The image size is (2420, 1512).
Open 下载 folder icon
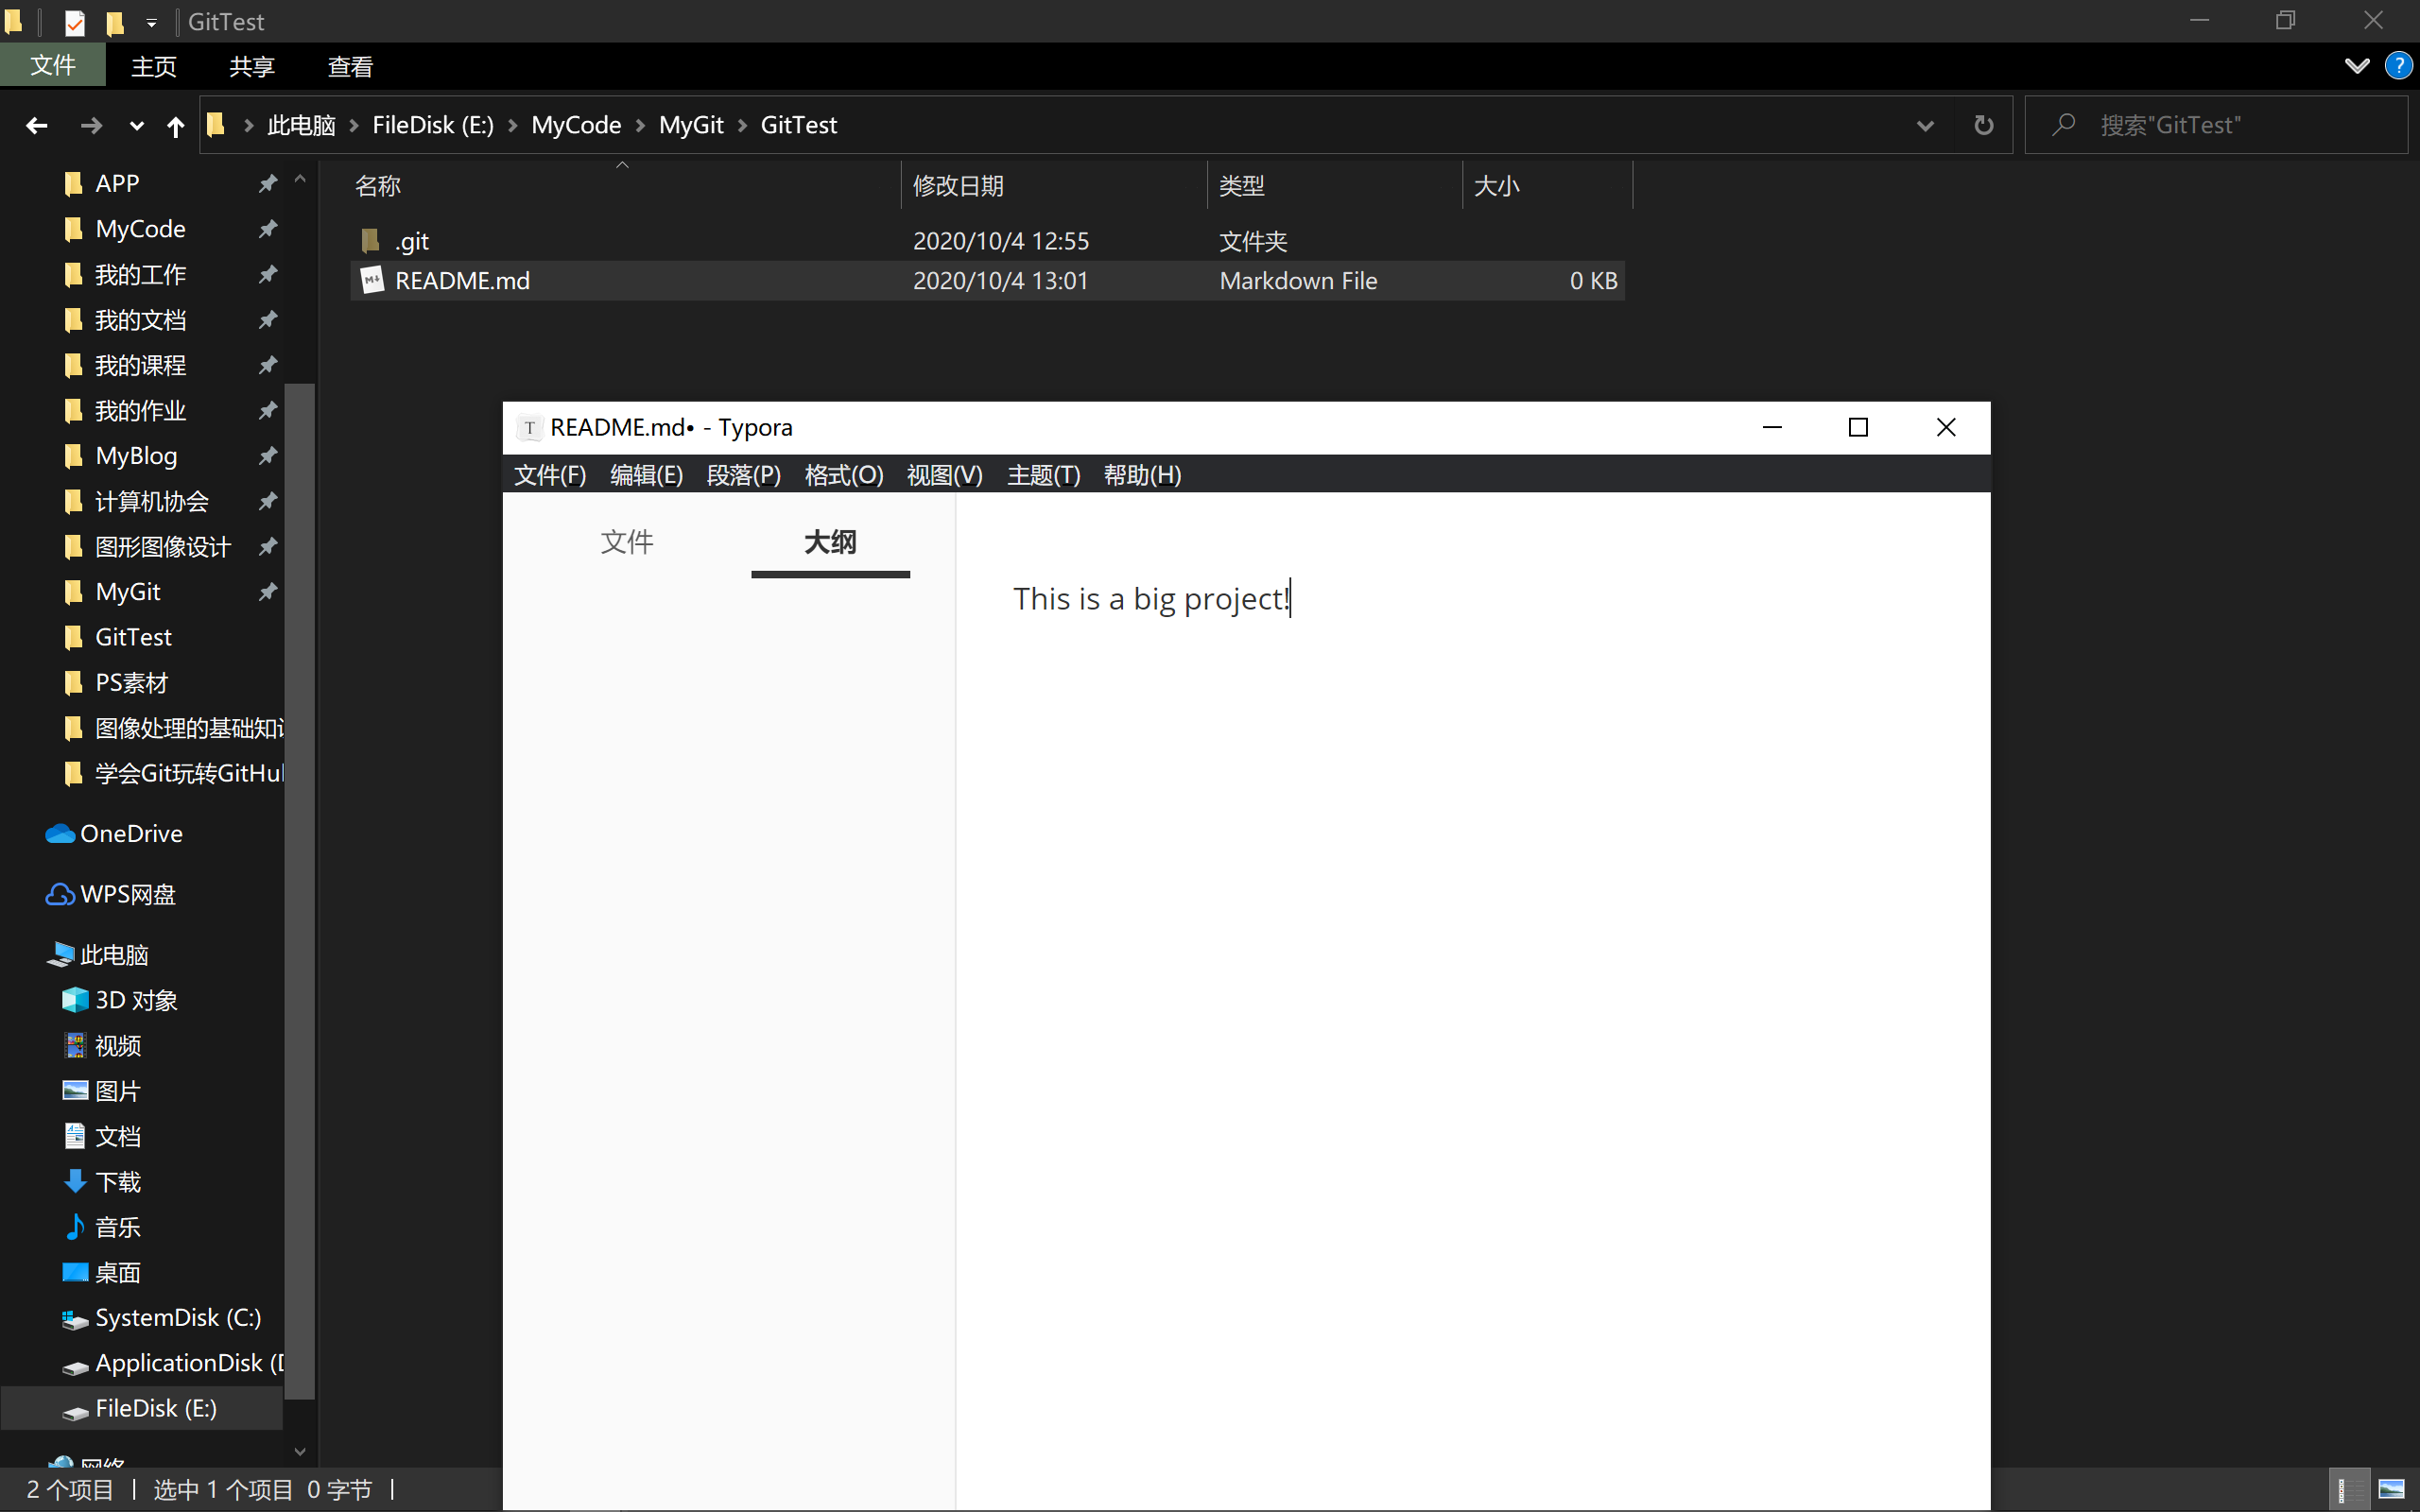(x=75, y=1182)
